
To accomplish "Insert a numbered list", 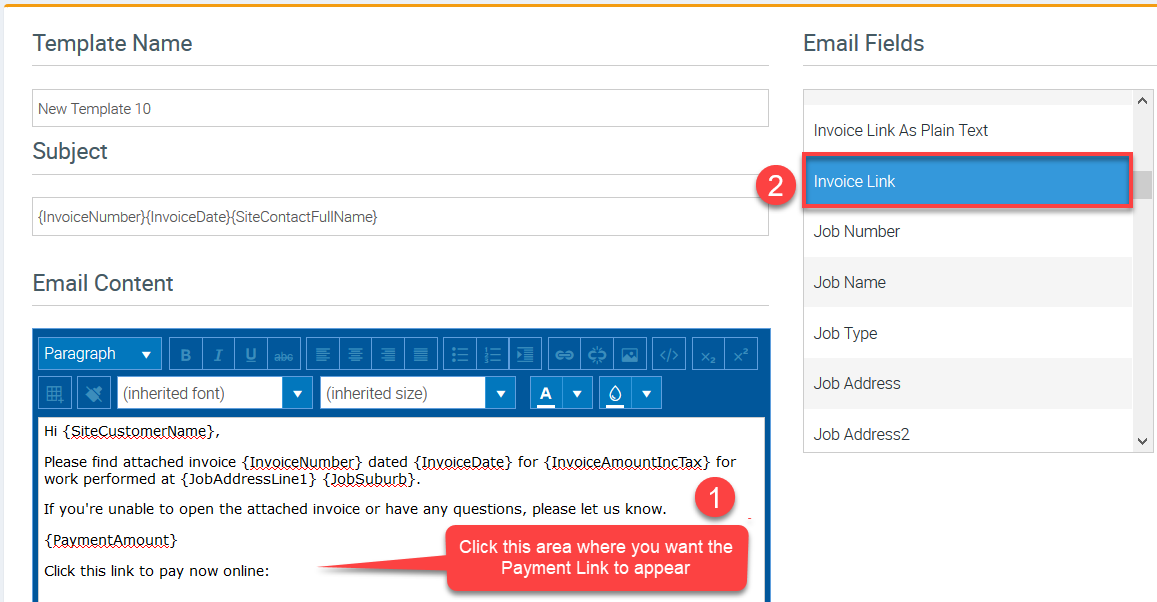I will coord(492,354).
